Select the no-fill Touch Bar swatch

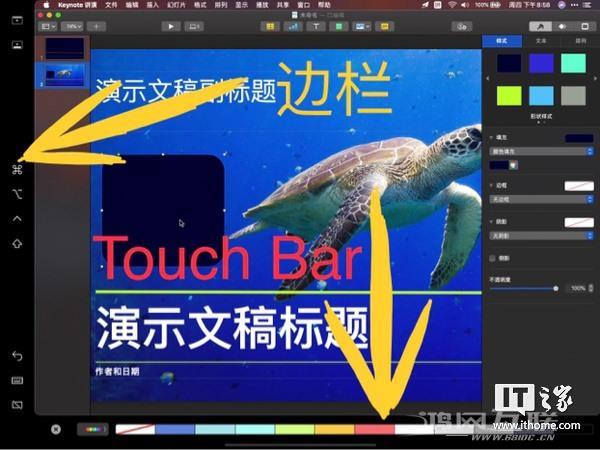click(x=135, y=429)
